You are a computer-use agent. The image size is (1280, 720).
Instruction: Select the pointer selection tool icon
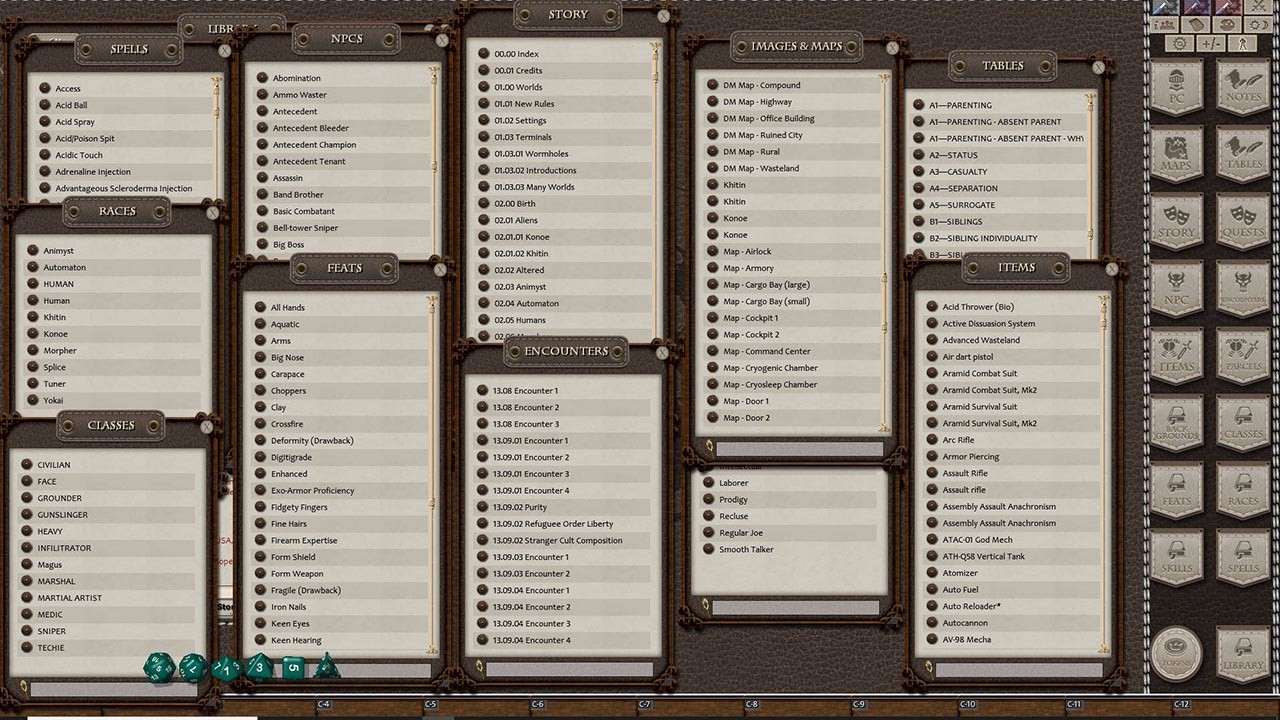coord(1242,43)
